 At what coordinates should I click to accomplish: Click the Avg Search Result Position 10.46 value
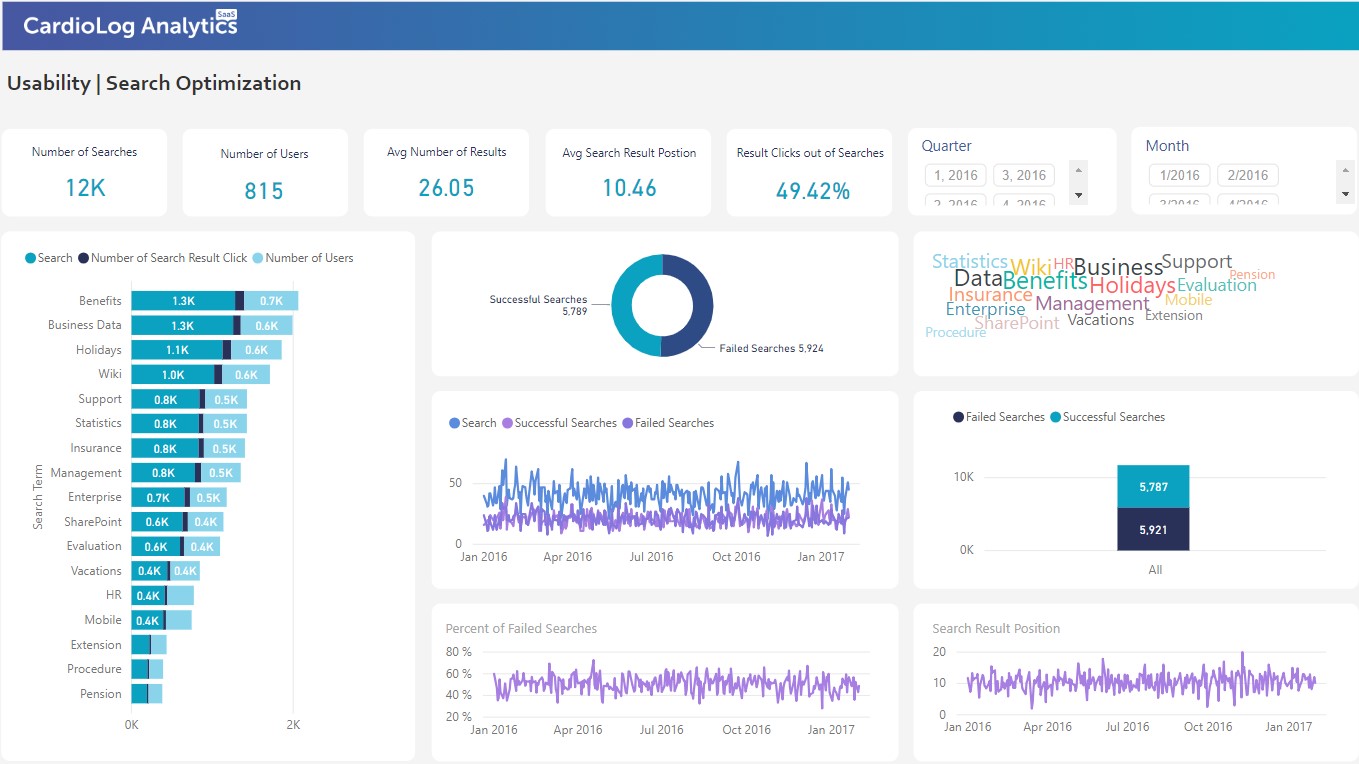(629, 188)
